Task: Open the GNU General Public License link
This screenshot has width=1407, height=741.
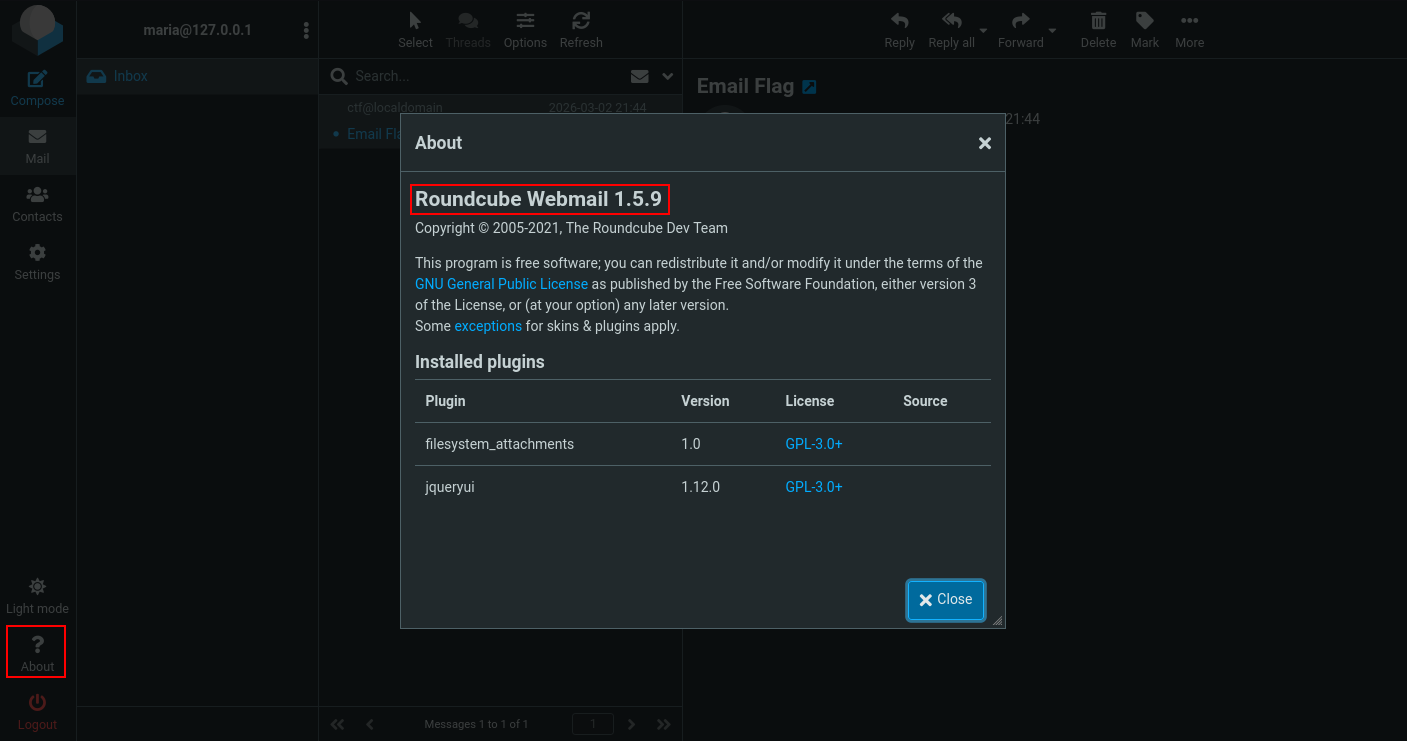Action: point(501,284)
